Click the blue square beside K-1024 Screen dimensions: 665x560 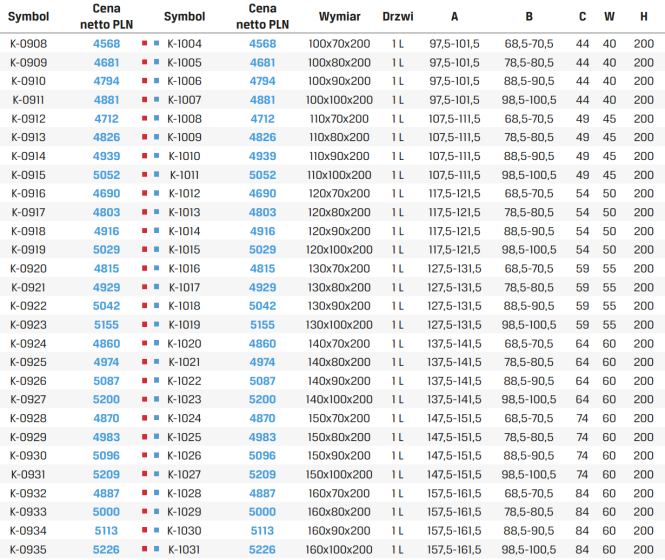pos(156,418)
